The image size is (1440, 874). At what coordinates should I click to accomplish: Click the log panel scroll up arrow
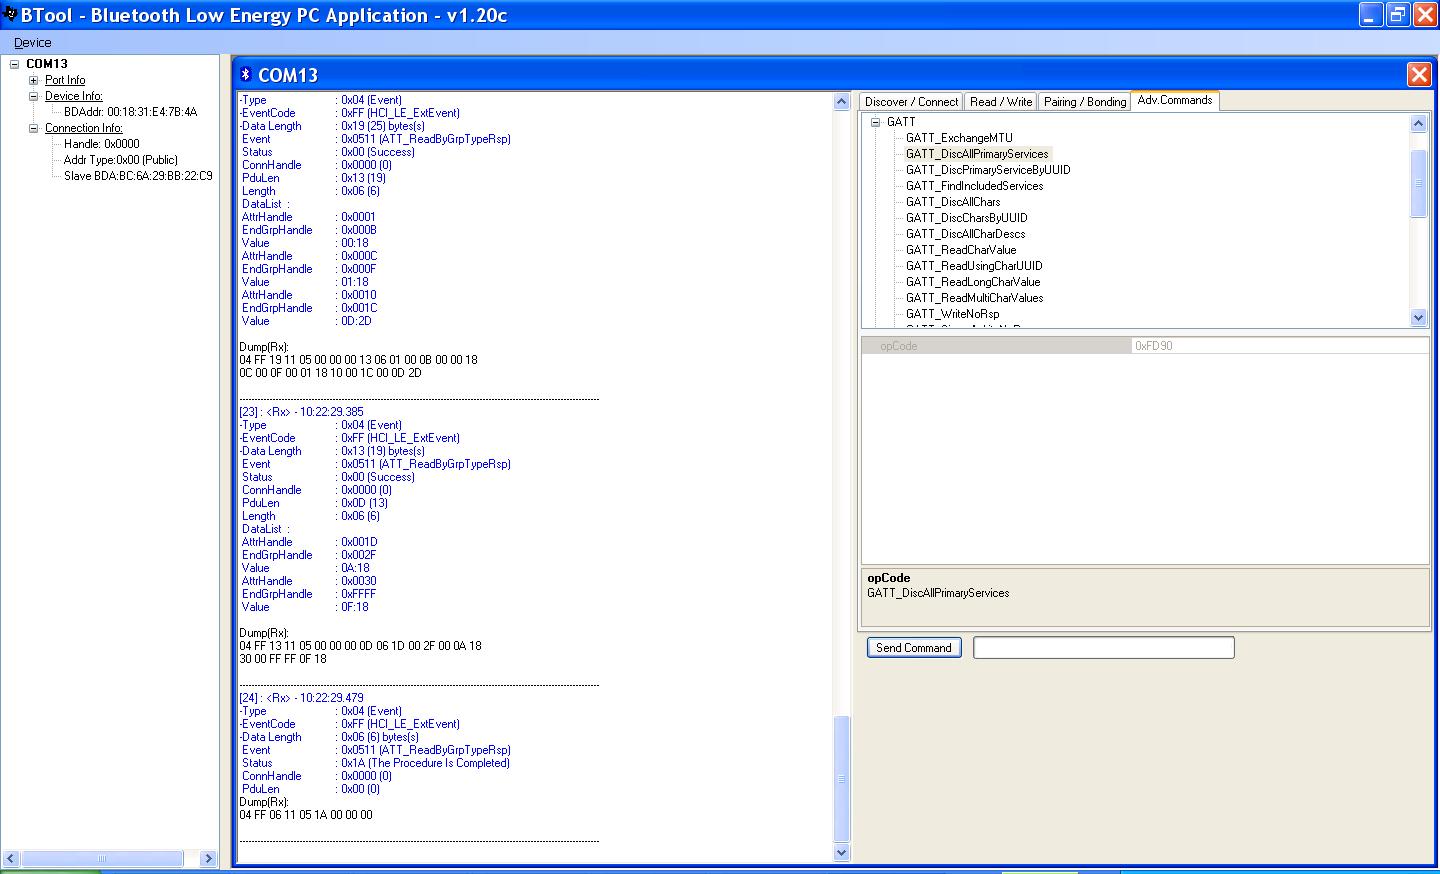[x=841, y=102]
